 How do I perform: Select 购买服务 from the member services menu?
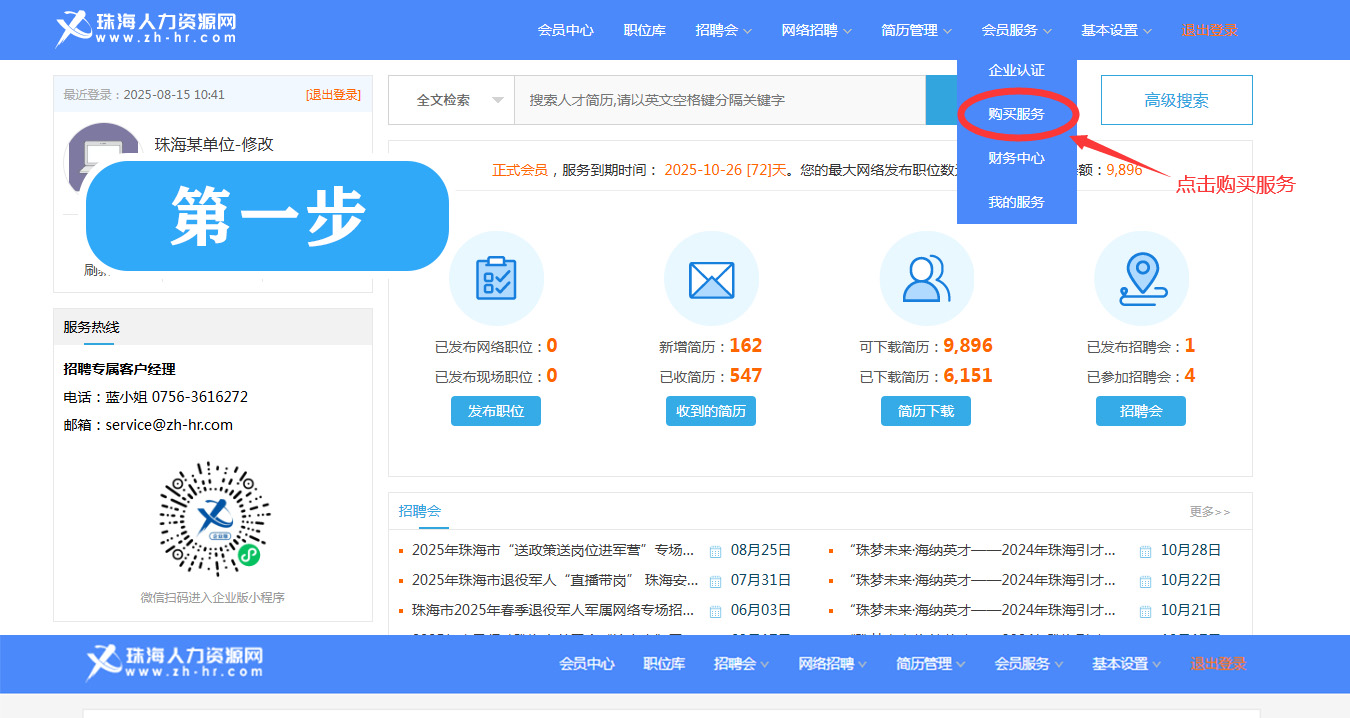click(x=1016, y=114)
